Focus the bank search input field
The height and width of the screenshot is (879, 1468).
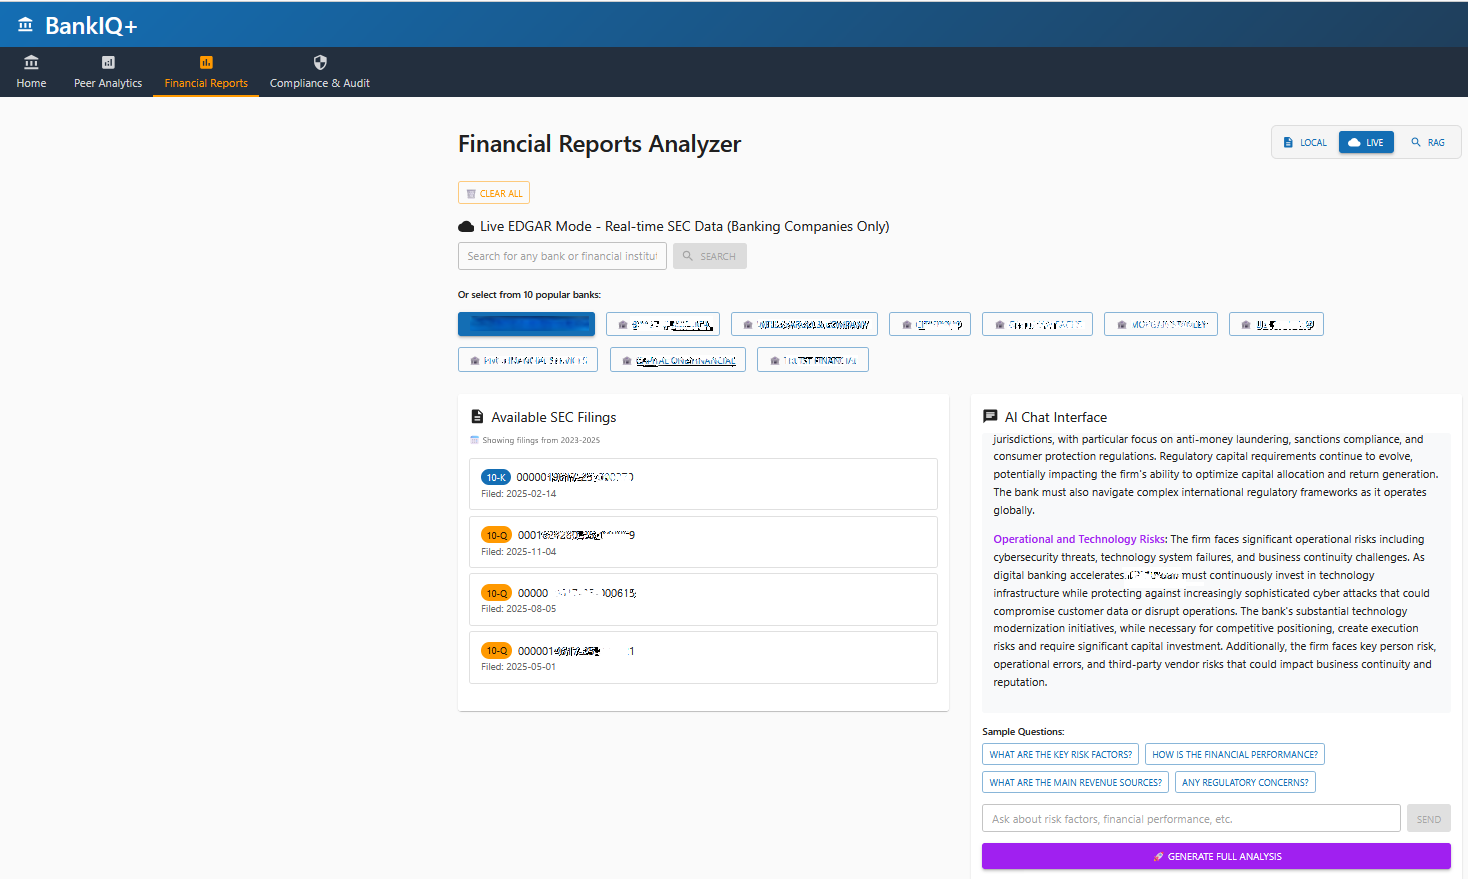click(x=562, y=257)
